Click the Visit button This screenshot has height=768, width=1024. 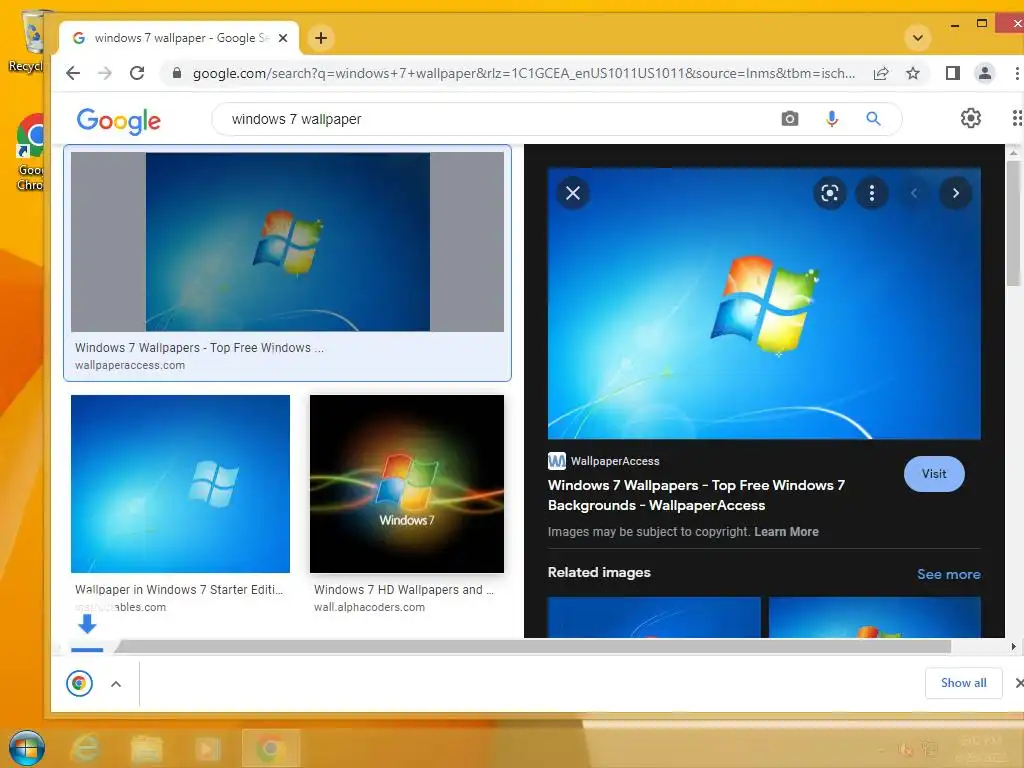pos(934,474)
